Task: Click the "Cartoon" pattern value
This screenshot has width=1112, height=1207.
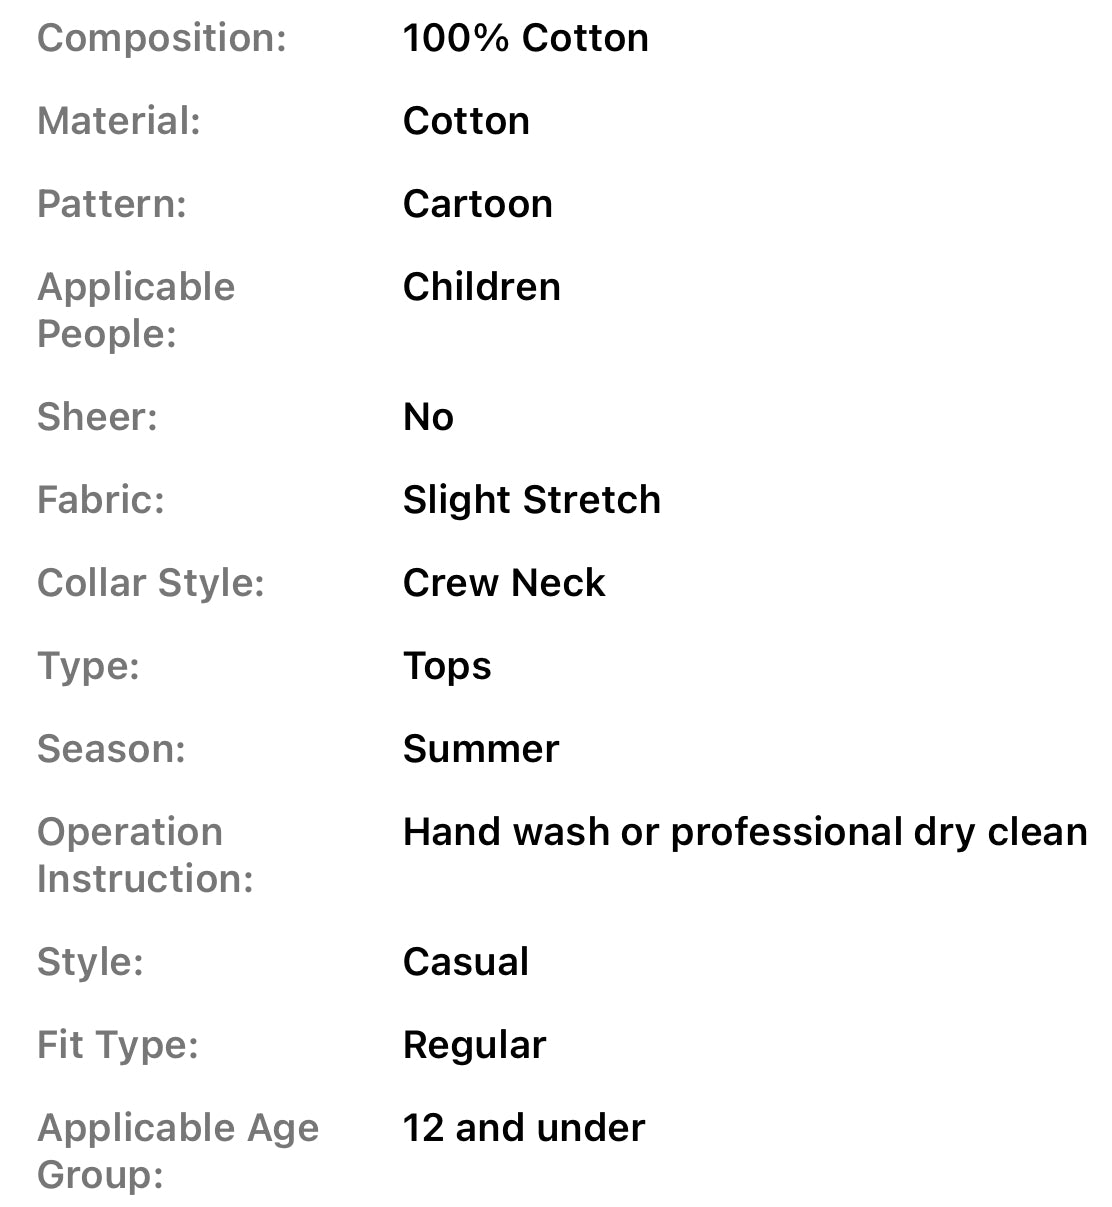Action: (x=477, y=204)
